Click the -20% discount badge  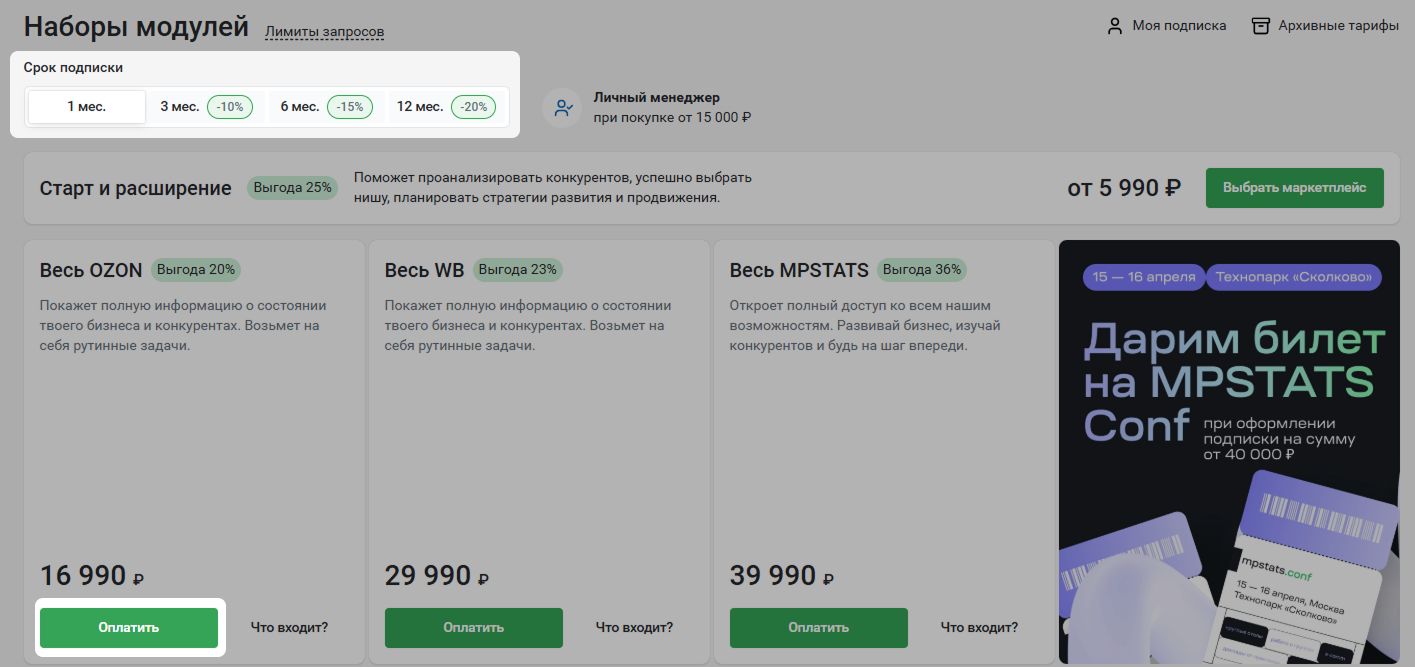coord(473,107)
